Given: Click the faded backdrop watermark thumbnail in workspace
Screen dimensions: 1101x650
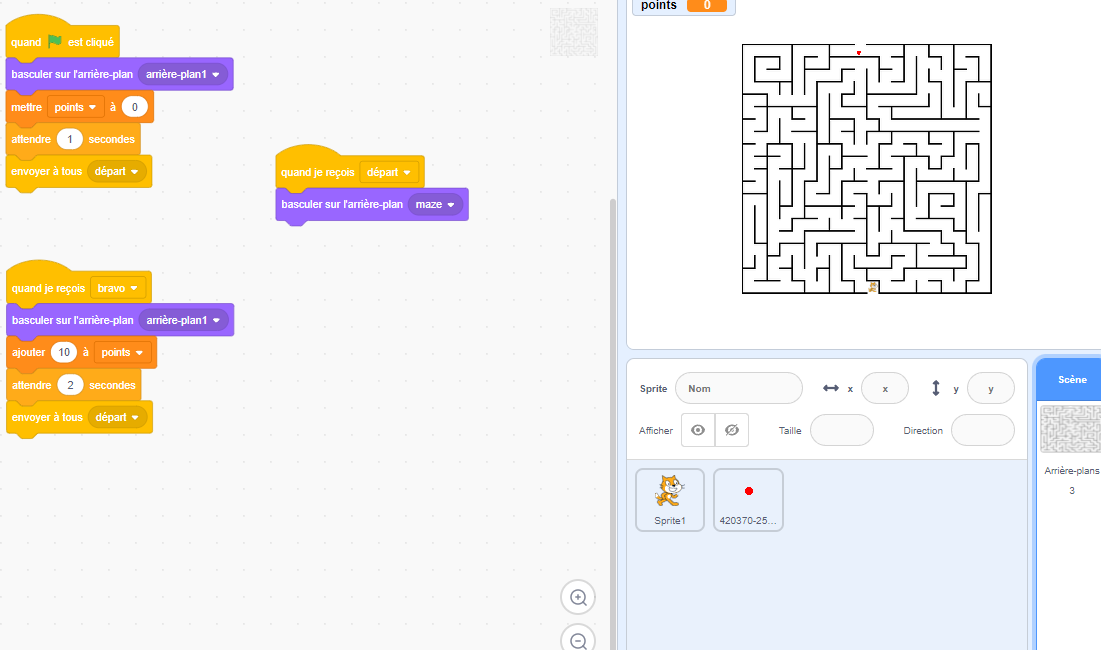Looking at the screenshot, I should coord(574,32).
